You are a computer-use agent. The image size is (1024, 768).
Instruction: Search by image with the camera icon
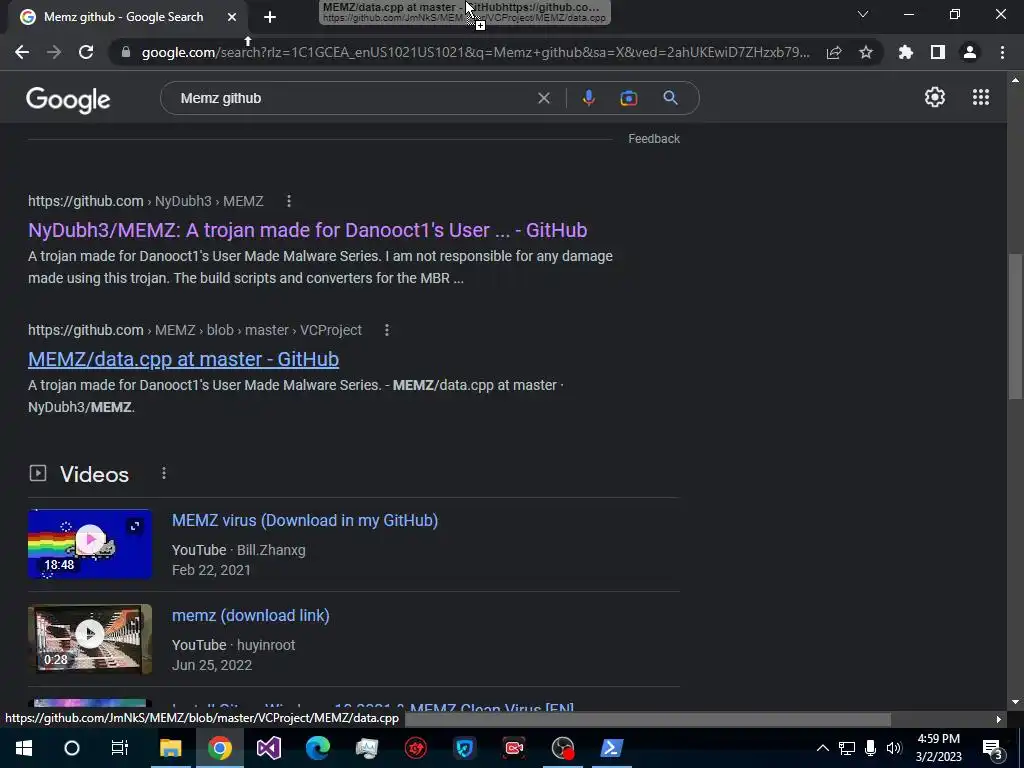pyautogui.click(x=629, y=98)
